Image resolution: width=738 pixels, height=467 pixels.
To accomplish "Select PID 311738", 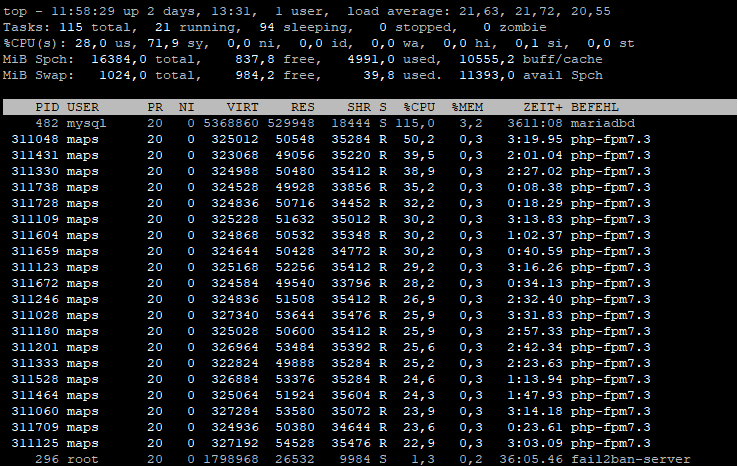I will 35,187.
